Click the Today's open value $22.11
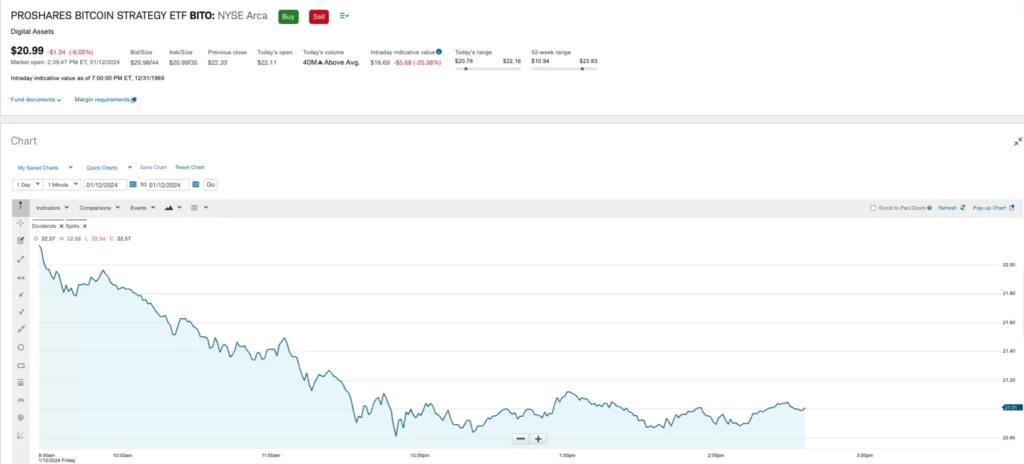1024x464 pixels. click(268, 63)
